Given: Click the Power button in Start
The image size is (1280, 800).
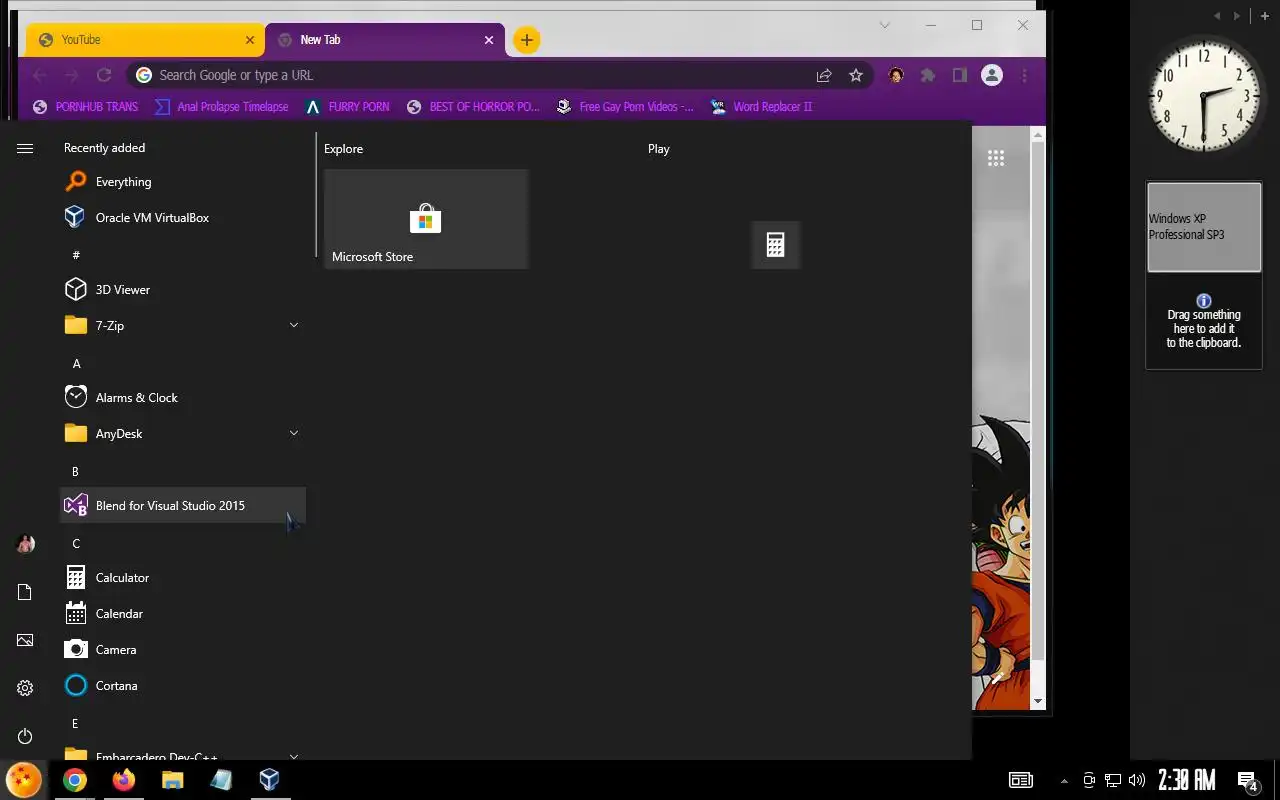Looking at the screenshot, I should [x=25, y=736].
